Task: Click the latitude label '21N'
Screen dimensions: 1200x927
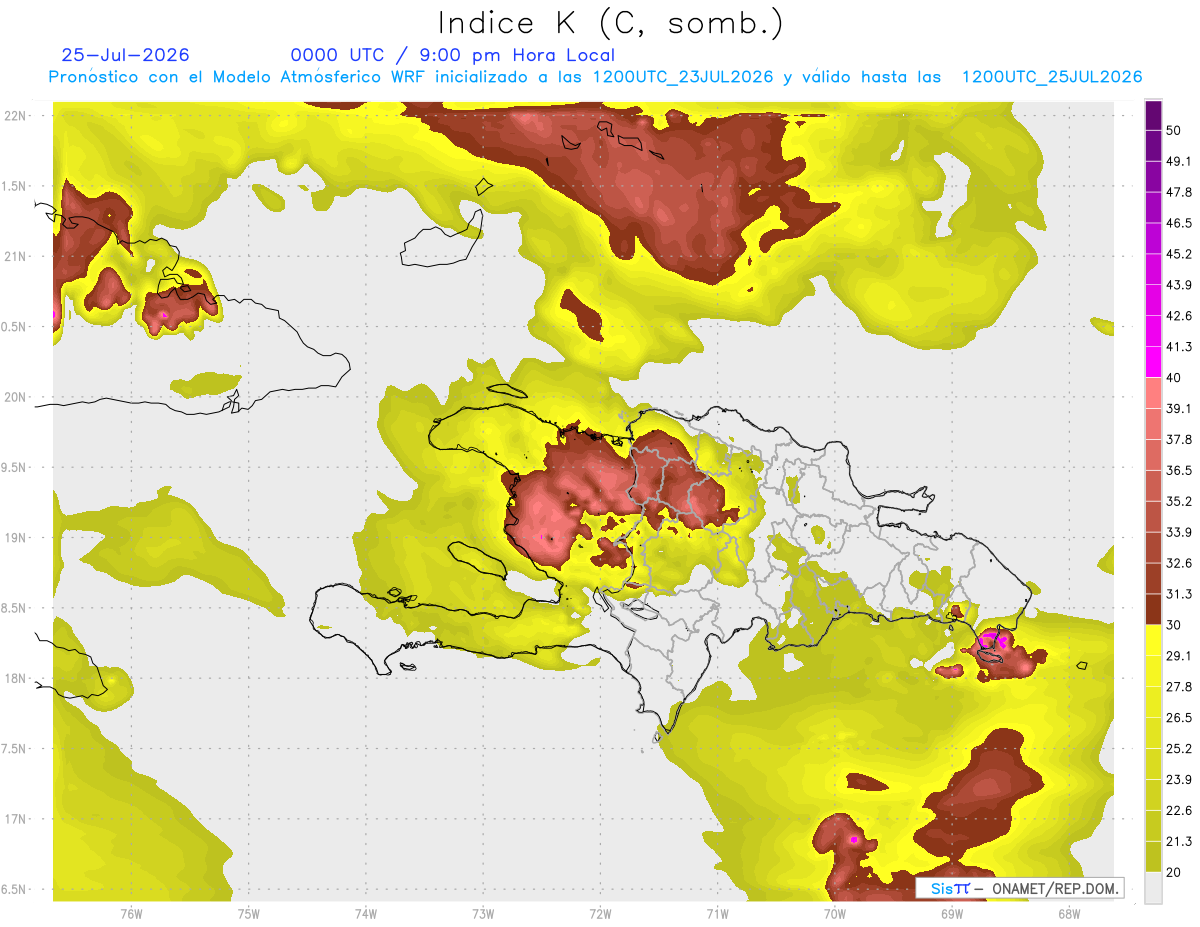Action: pos(17,256)
